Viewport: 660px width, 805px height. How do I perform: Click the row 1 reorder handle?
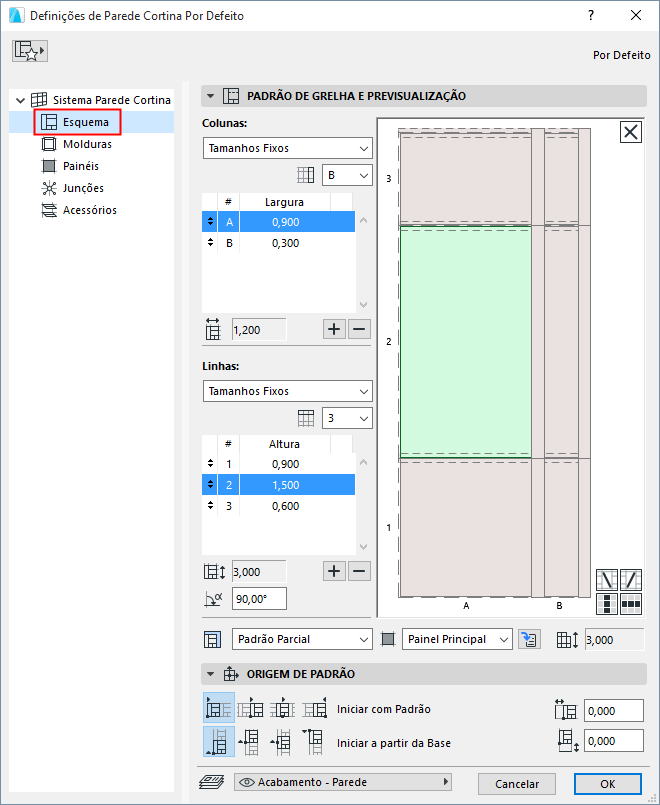(x=210, y=464)
